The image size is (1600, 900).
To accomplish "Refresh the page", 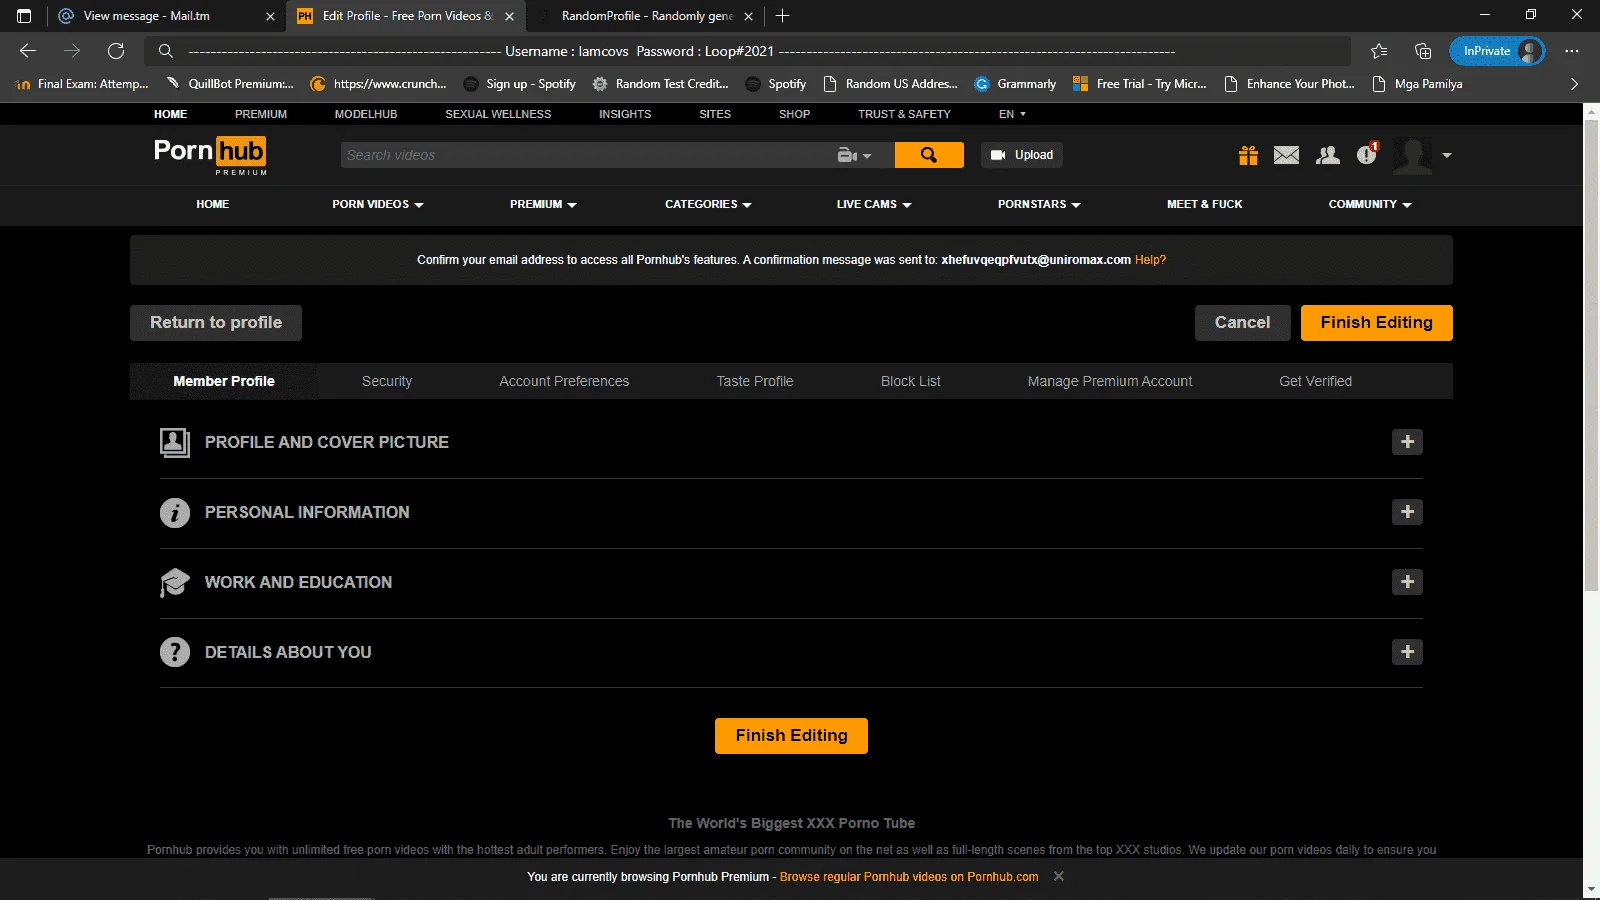I will pyautogui.click(x=116, y=51).
